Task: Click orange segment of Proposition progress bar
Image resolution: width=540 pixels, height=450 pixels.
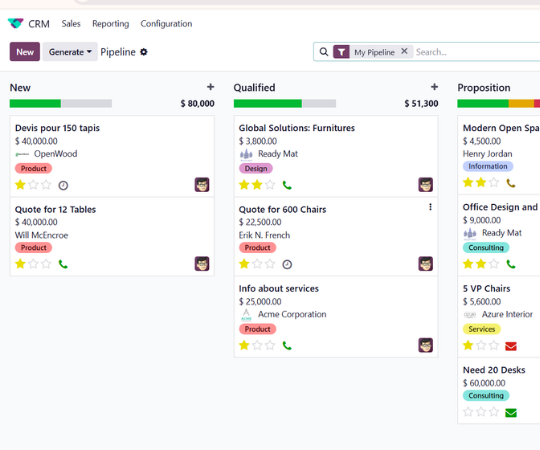Action: pyautogui.click(x=521, y=103)
